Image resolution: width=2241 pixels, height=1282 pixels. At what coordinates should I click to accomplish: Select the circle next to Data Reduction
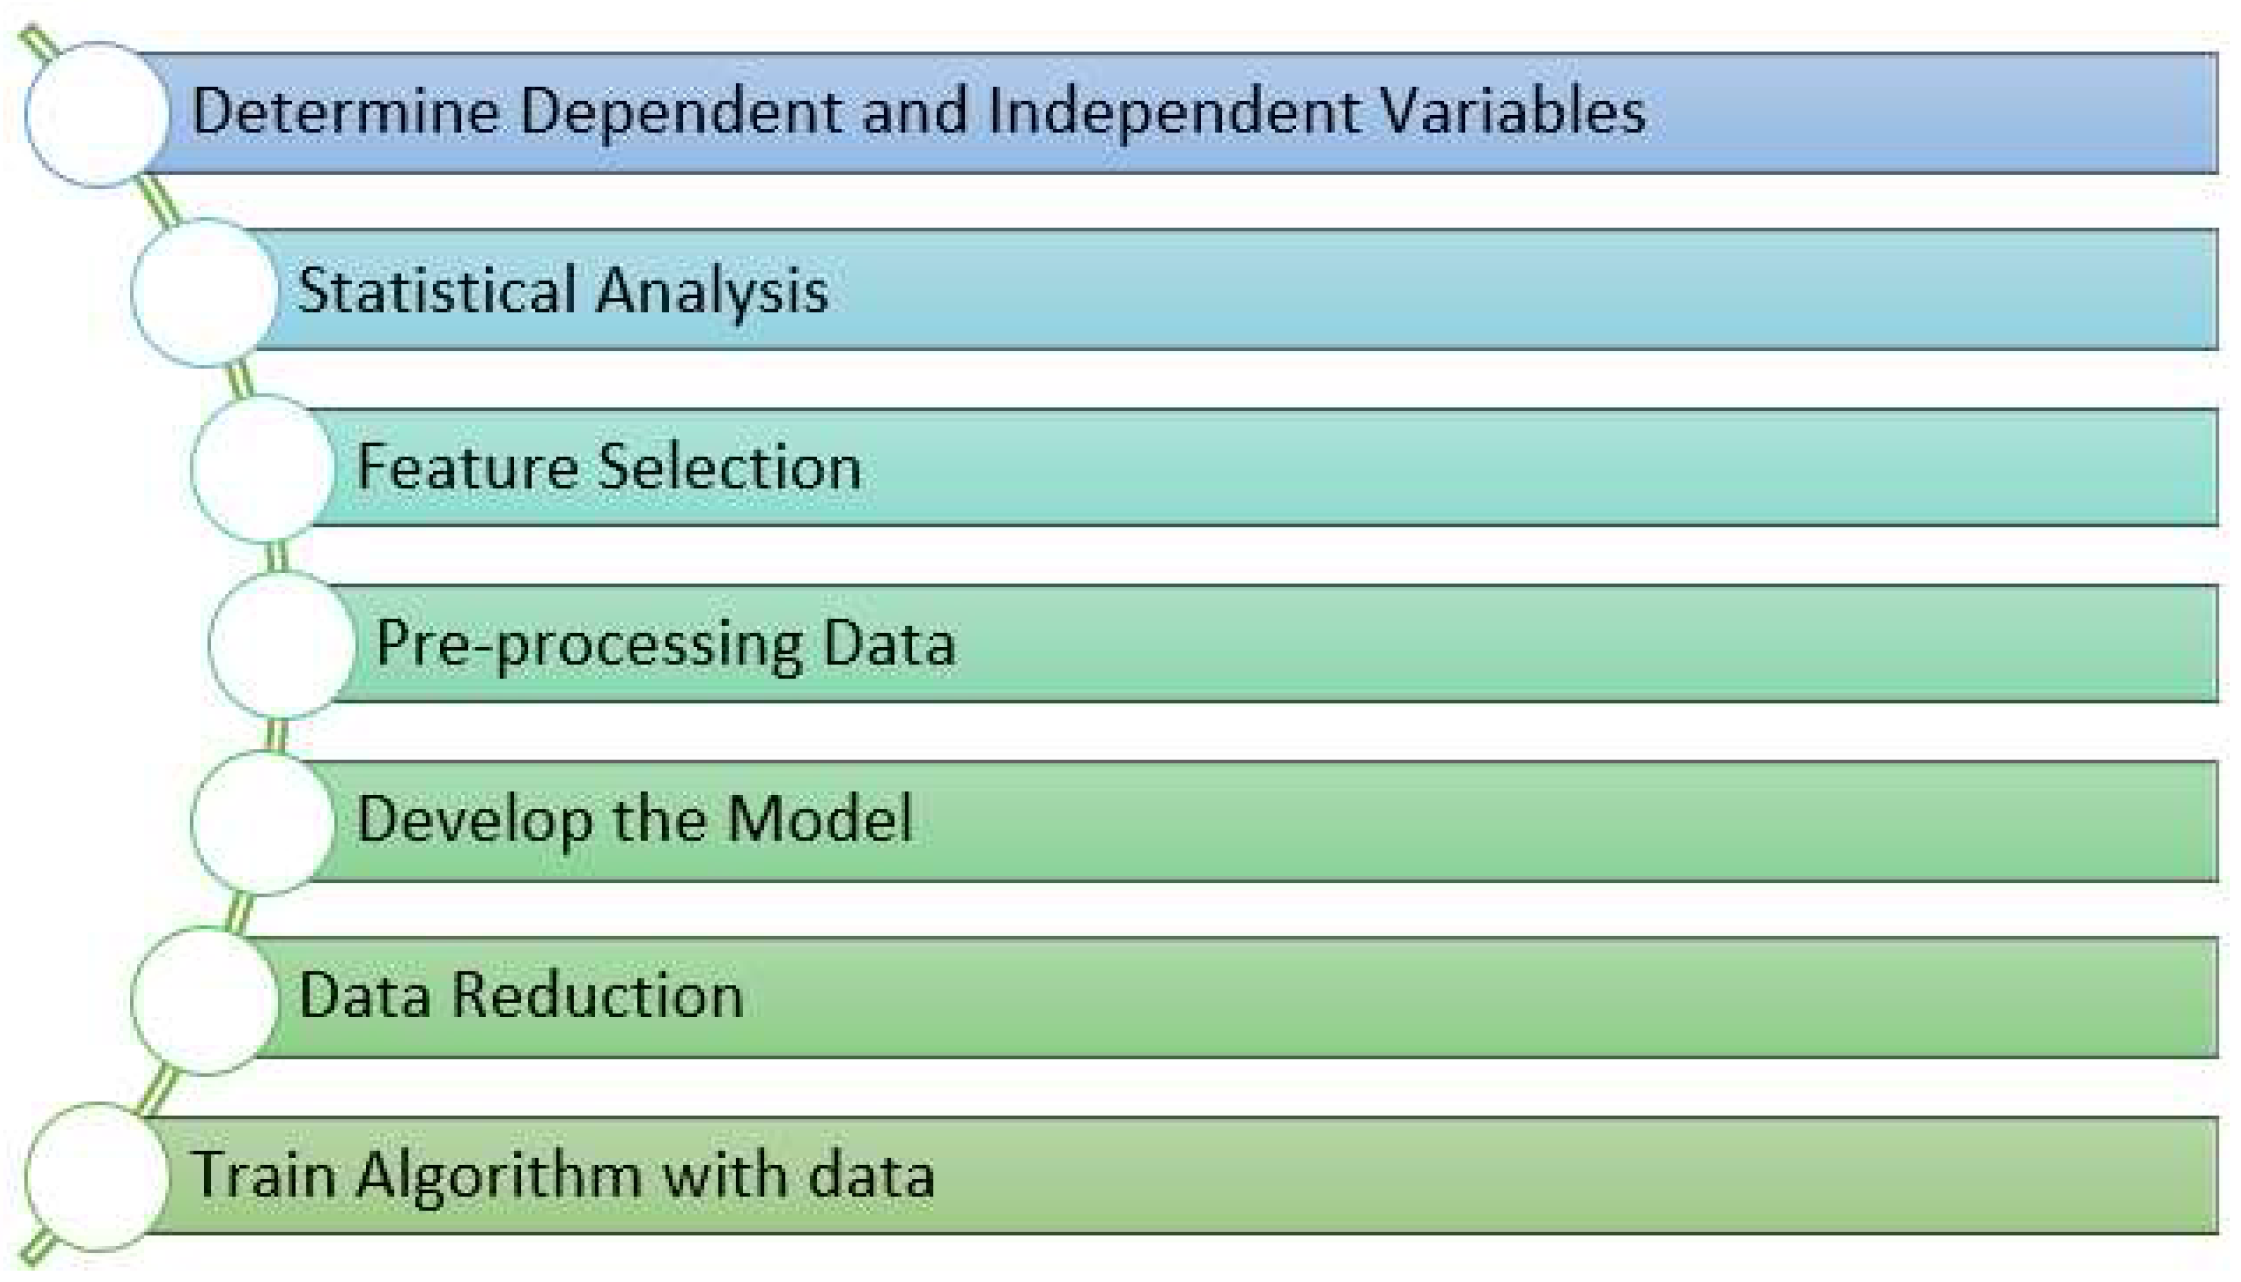coord(204,998)
